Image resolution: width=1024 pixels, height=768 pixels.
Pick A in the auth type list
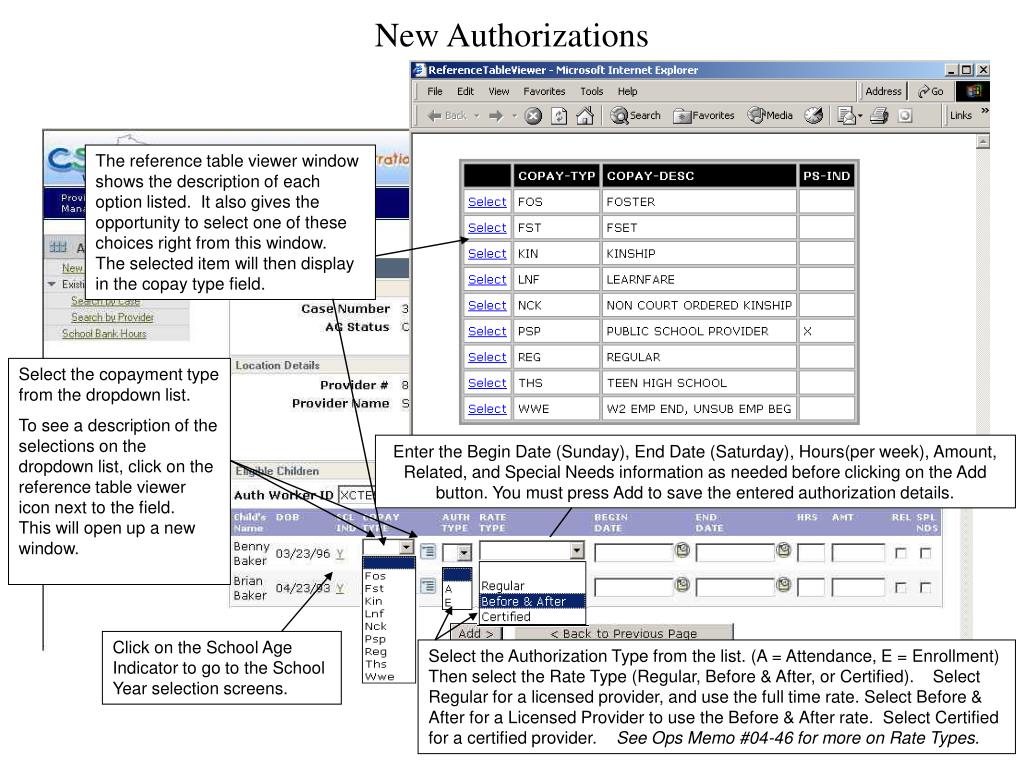coord(456,588)
